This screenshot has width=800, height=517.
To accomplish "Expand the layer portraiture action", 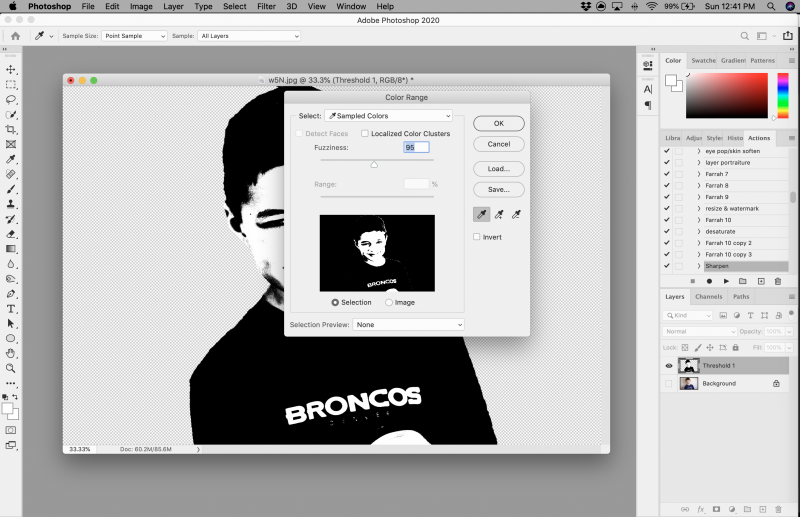I will tap(699, 163).
